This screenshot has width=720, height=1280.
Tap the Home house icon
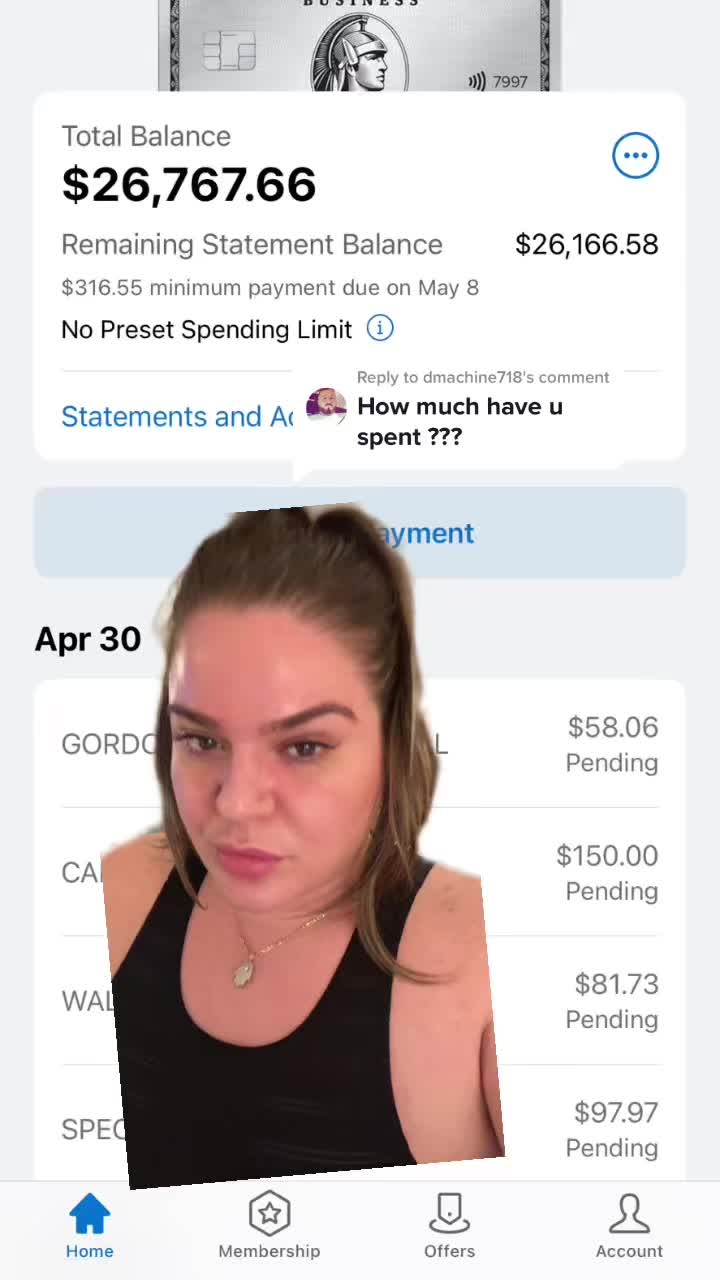tap(90, 1214)
